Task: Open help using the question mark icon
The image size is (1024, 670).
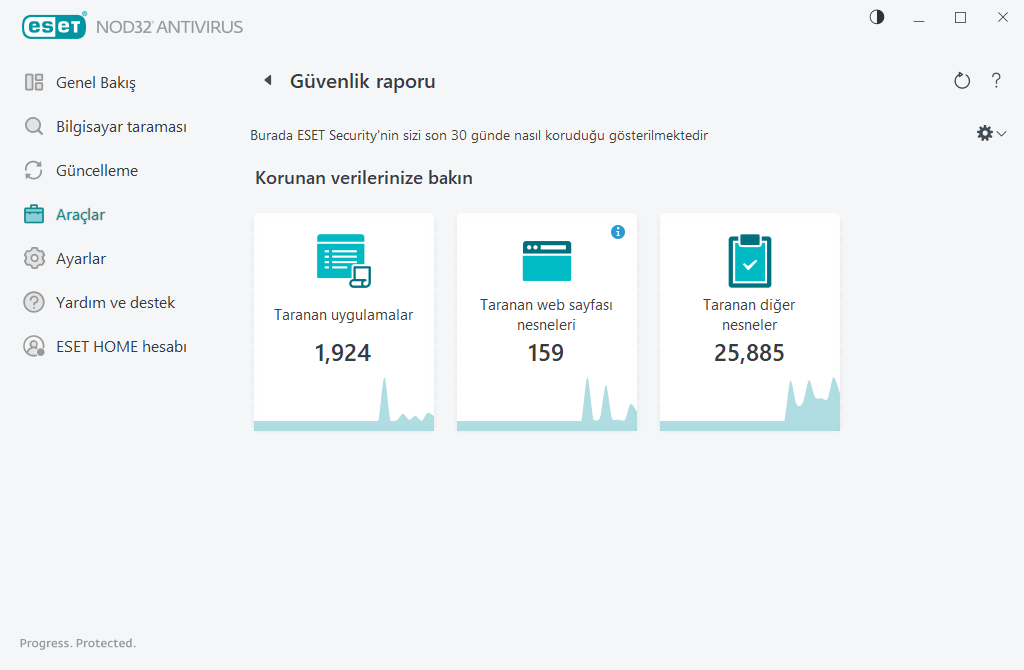Action: coord(996,81)
